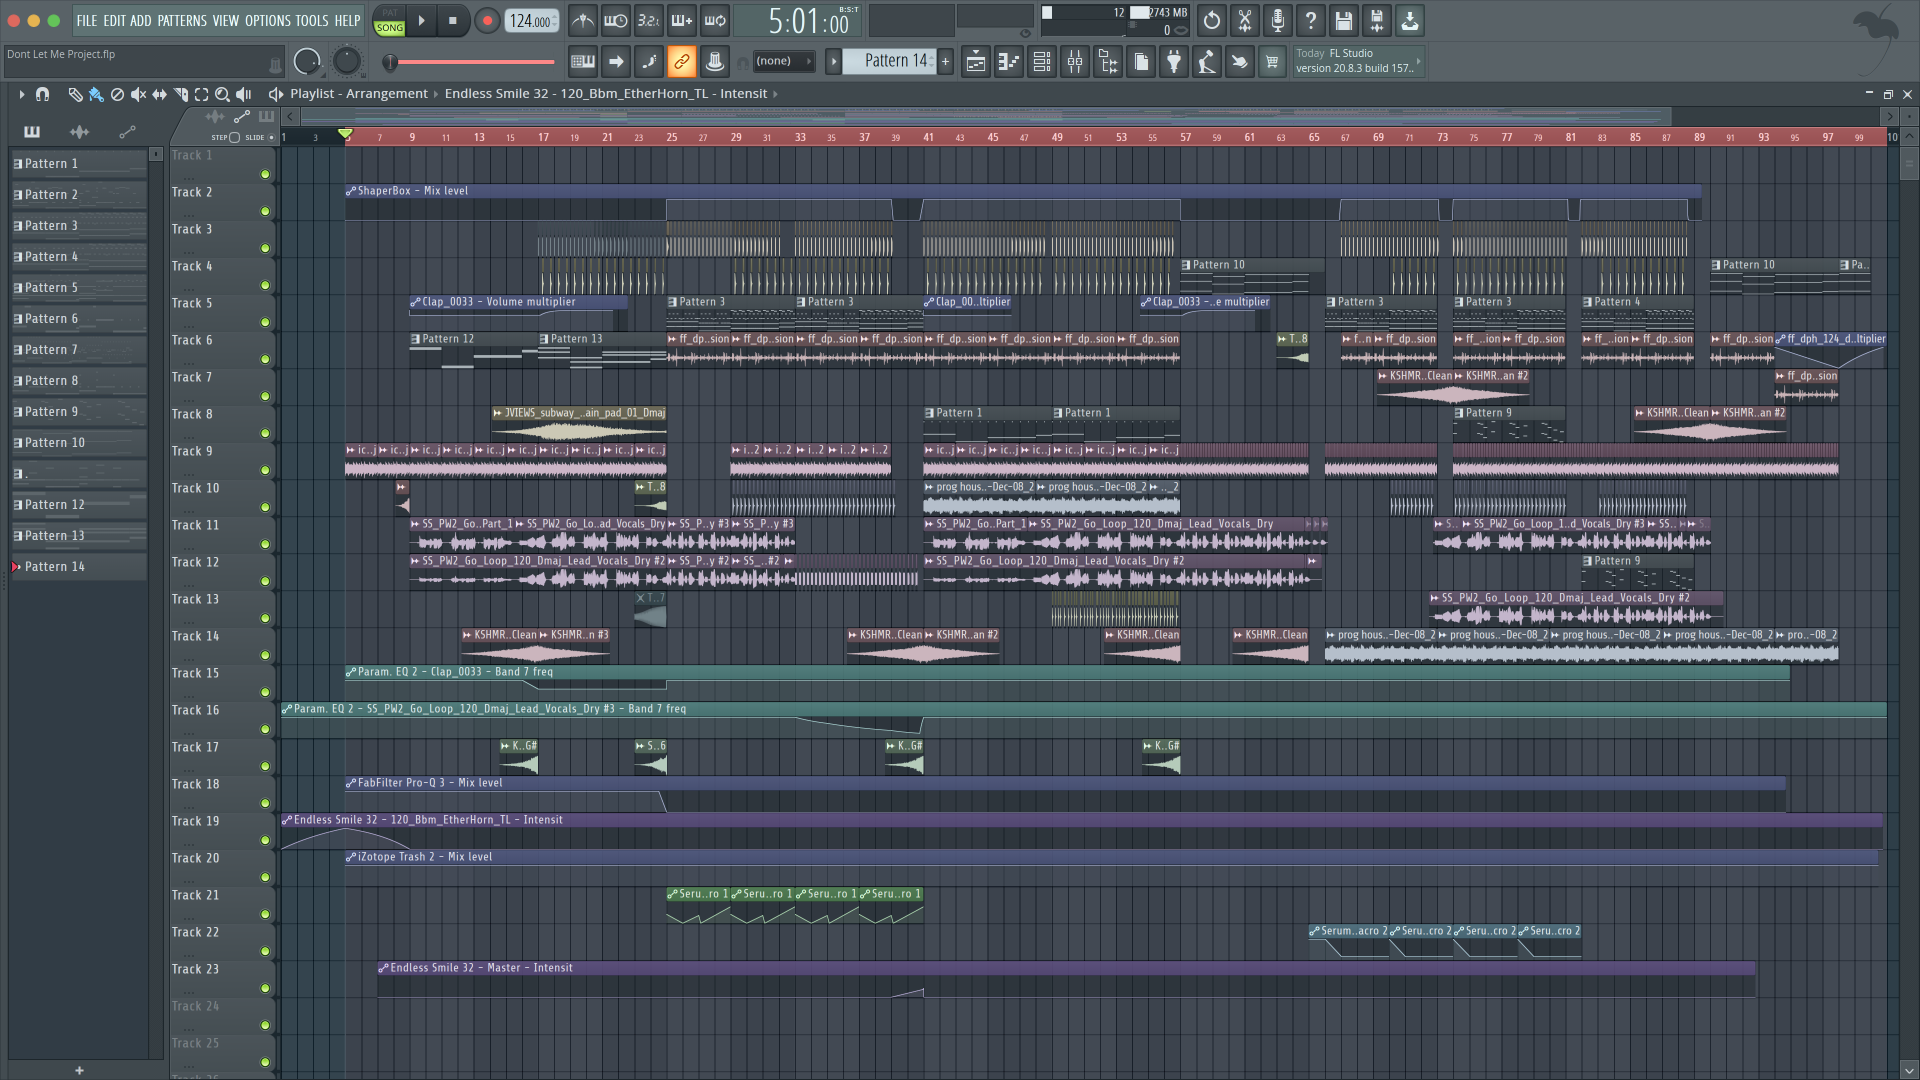The height and width of the screenshot is (1080, 1920).
Task: Open the content library shopping cart
Action: point(1272,62)
